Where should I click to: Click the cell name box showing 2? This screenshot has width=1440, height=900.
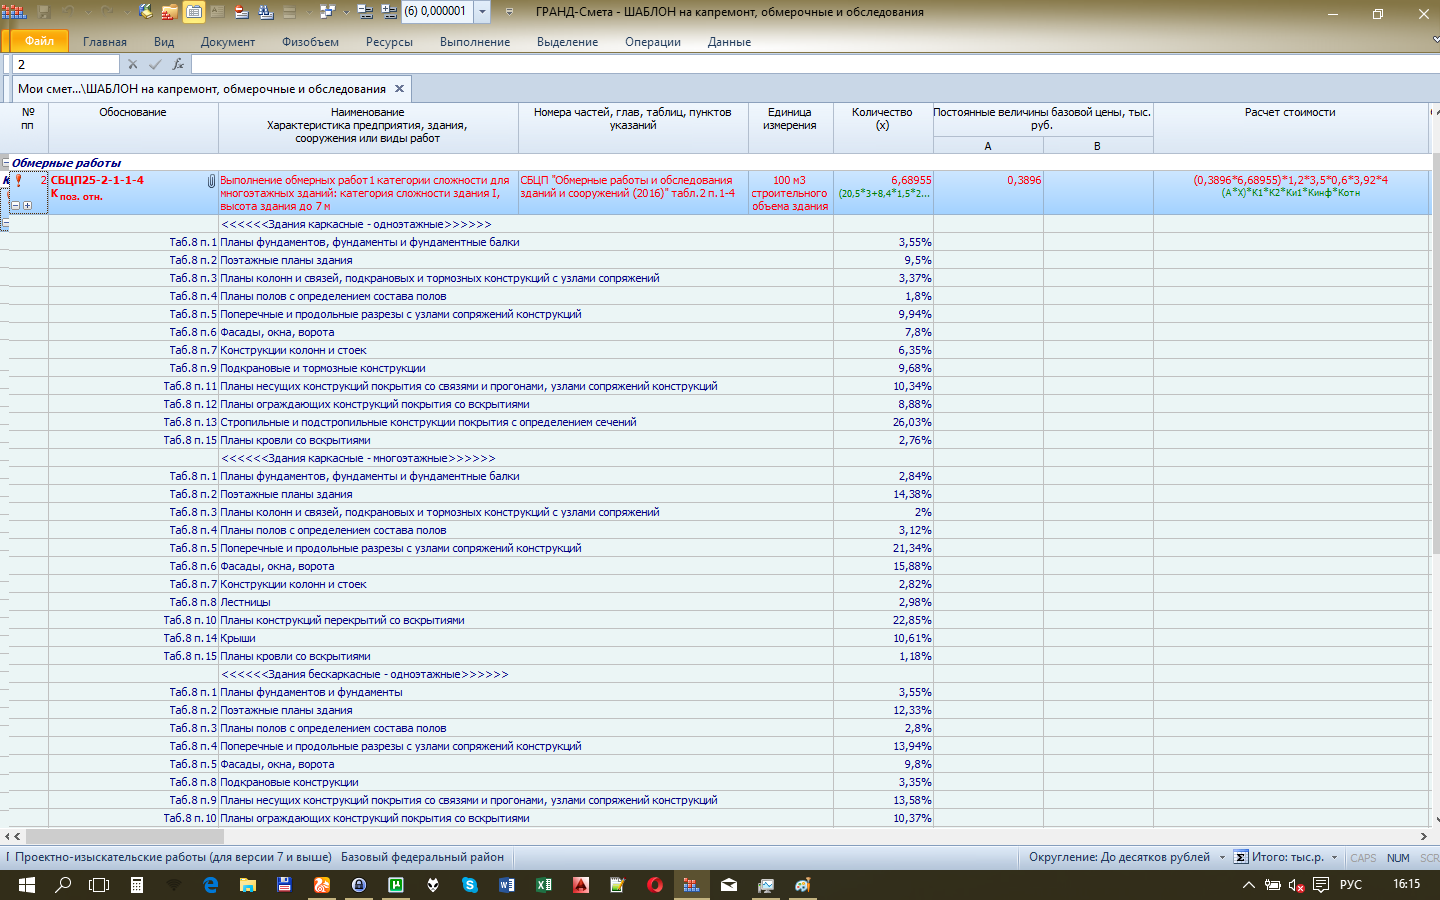(x=65, y=64)
